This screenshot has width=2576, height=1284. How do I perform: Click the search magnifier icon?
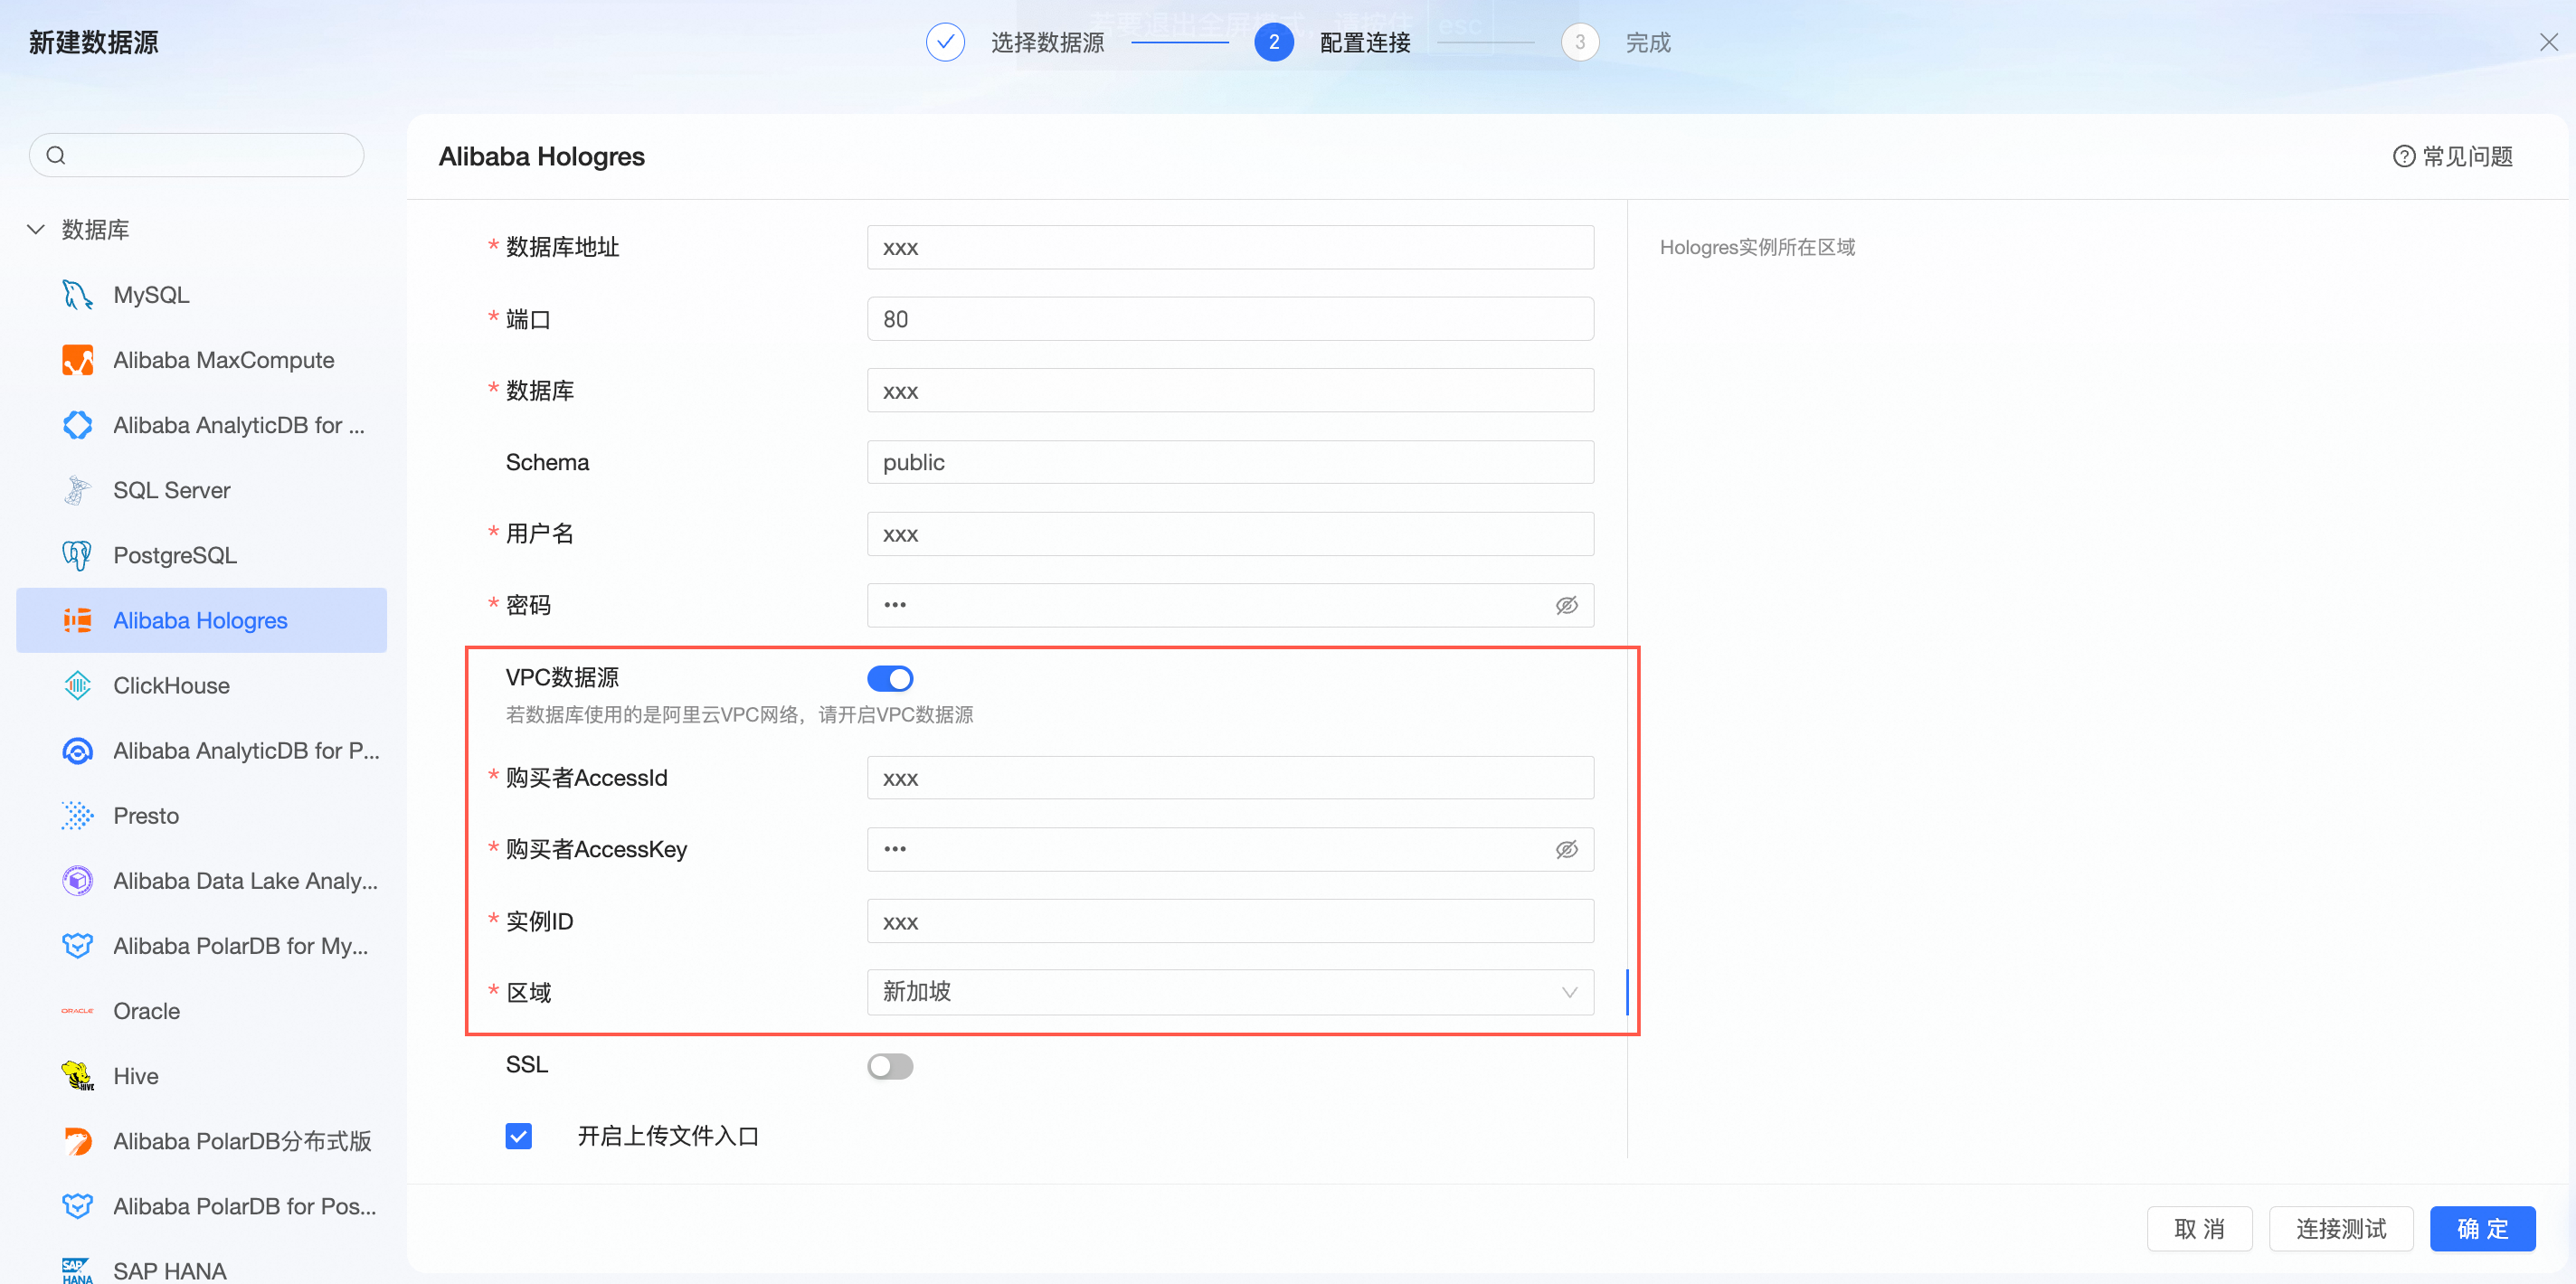pos(56,155)
